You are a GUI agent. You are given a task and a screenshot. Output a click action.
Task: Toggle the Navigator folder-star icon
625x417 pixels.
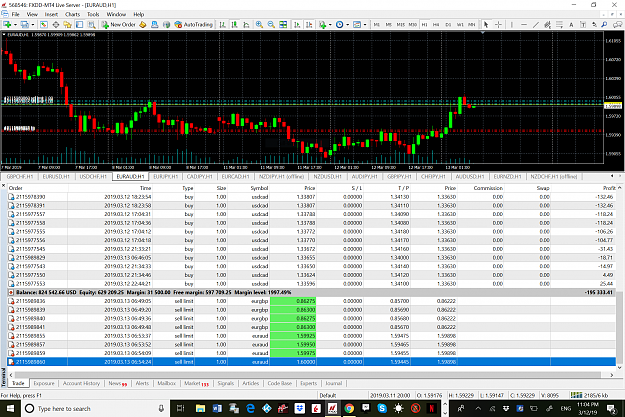point(67,25)
